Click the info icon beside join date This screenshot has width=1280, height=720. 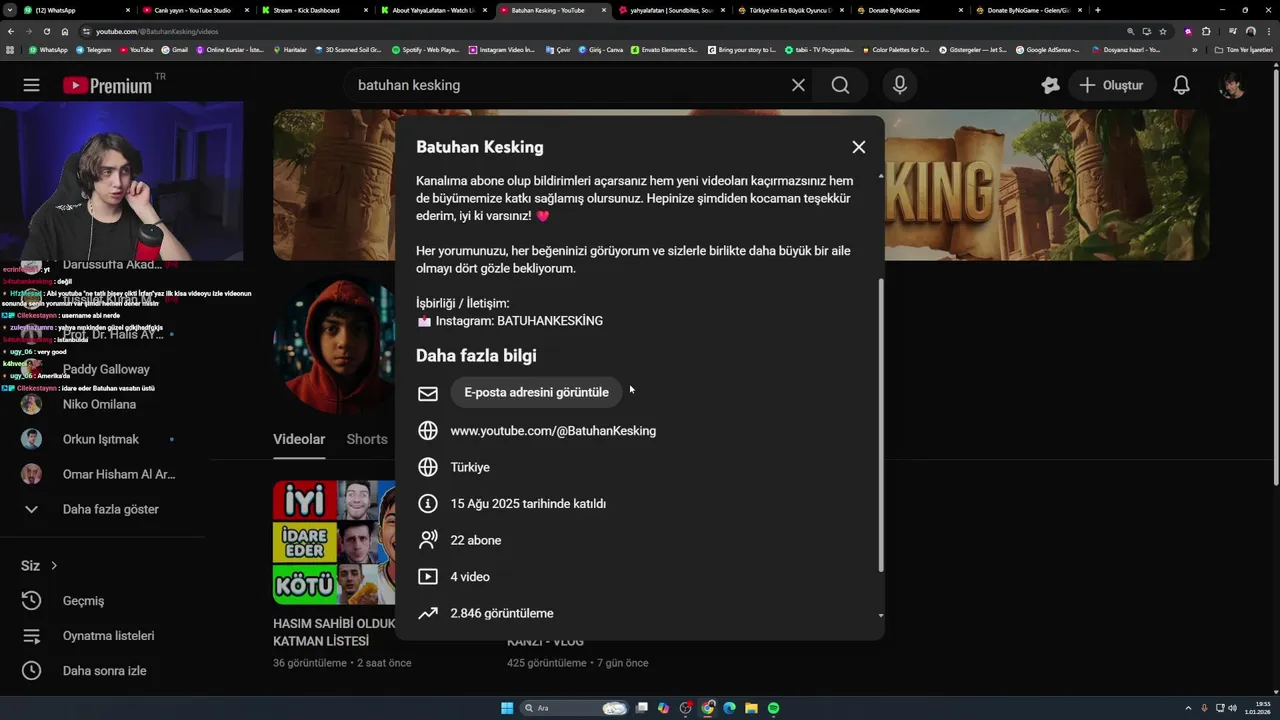(x=428, y=503)
